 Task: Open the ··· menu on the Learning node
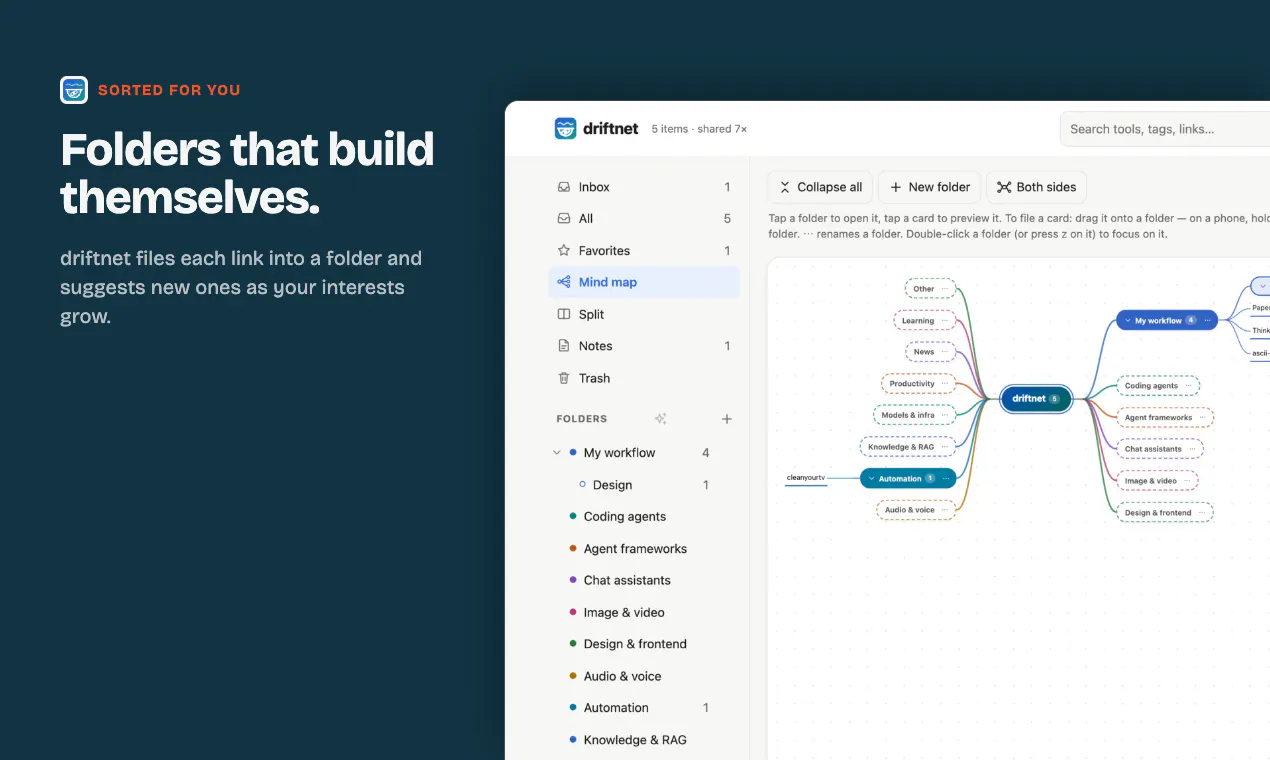[x=945, y=321]
